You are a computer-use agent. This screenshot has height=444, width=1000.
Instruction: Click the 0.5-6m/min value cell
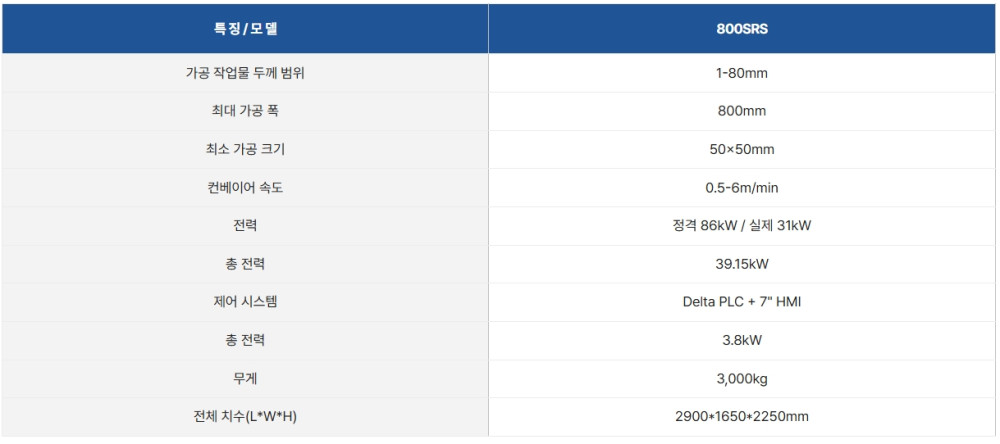tap(742, 187)
